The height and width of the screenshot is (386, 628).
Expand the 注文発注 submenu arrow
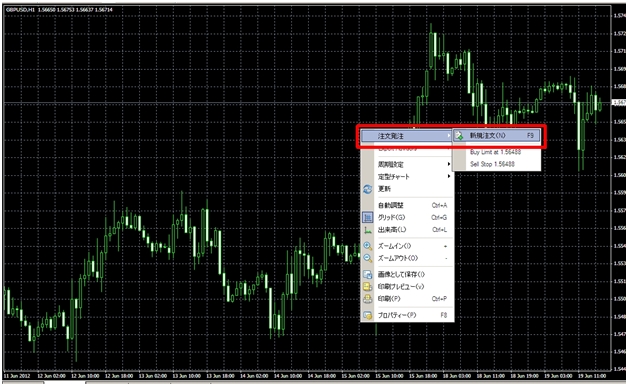coord(449,136)
